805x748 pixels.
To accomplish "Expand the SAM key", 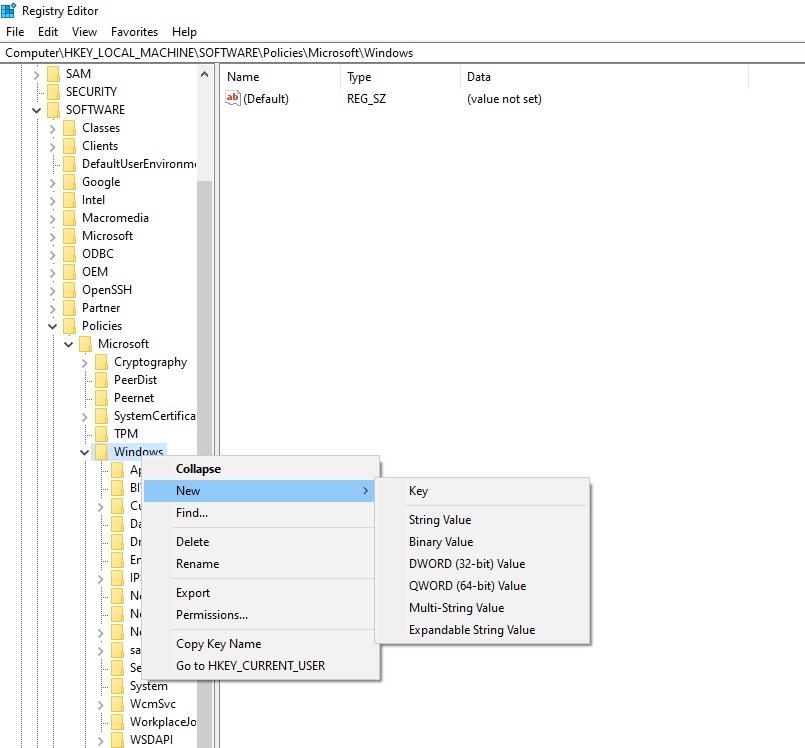I will point(36,75).
